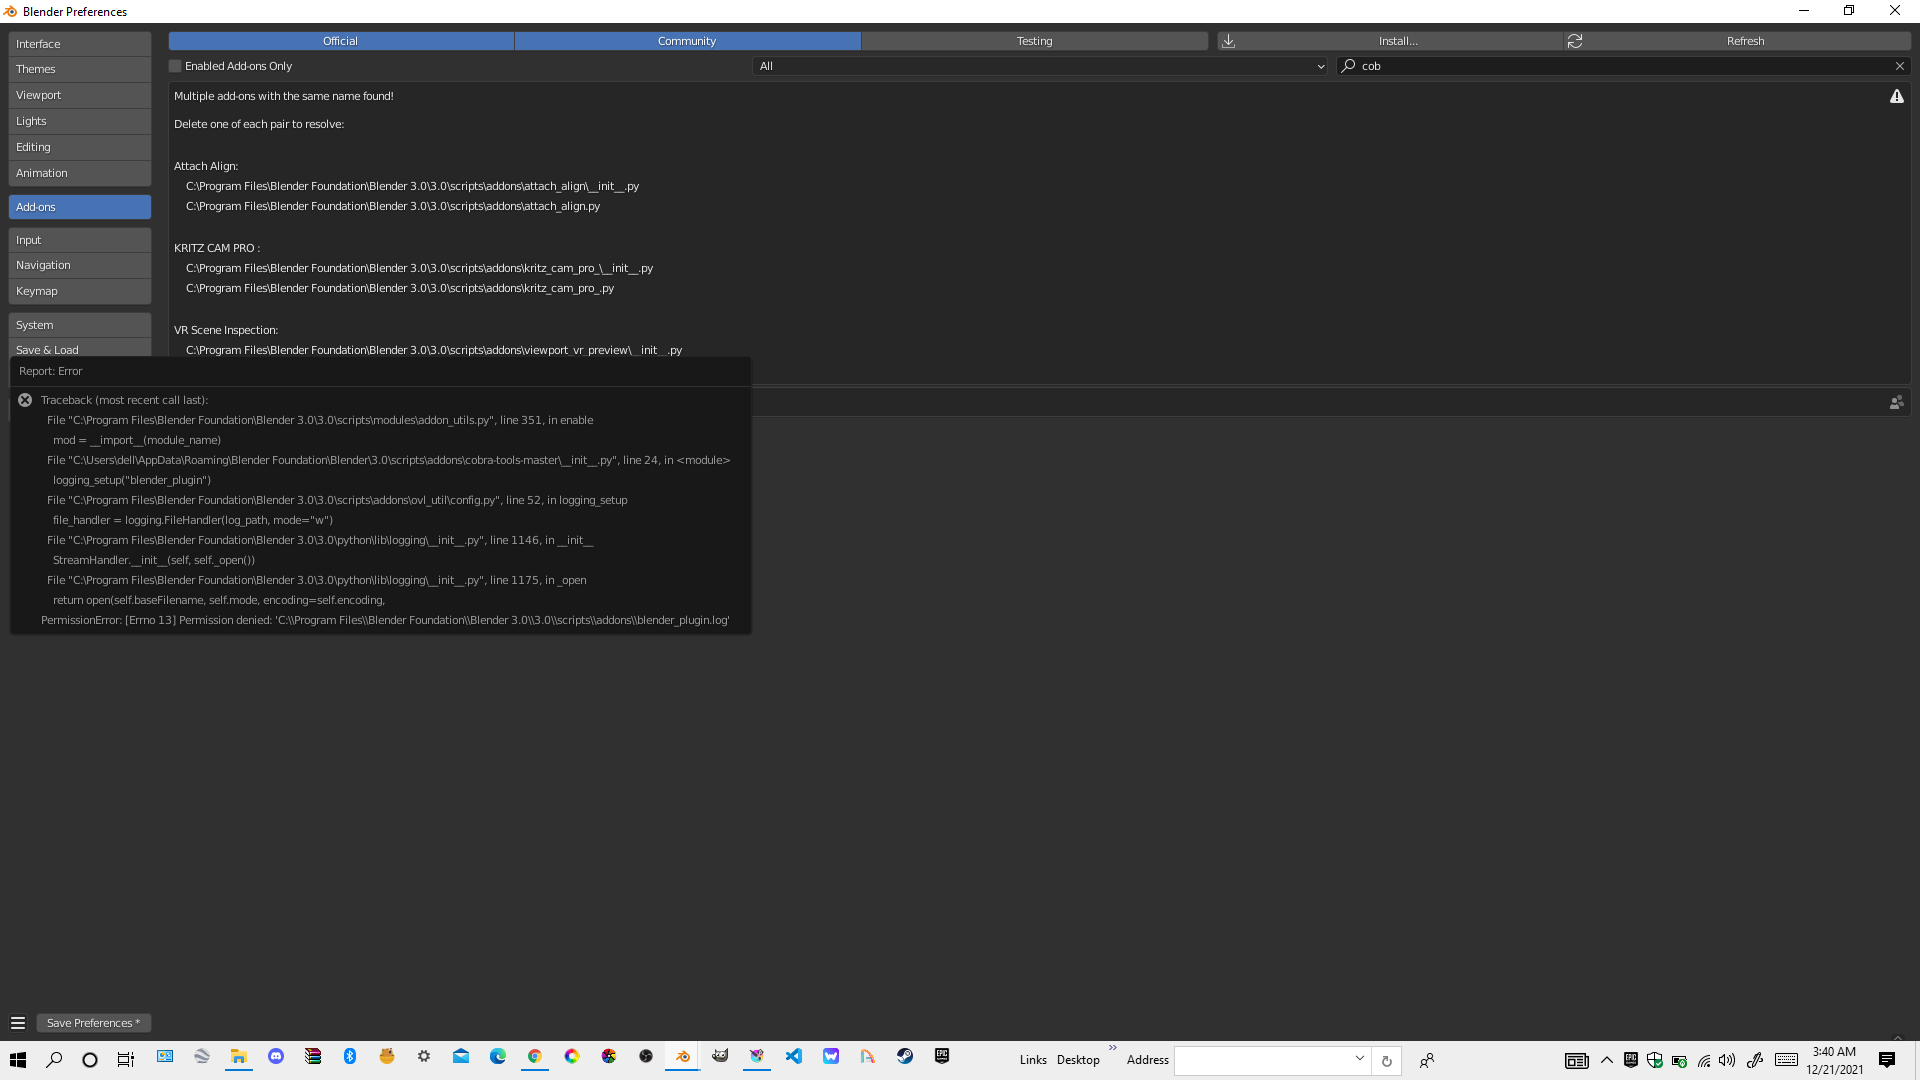Open the All category dropdown
The image size is (1920, 1080).
[1040, 66]
